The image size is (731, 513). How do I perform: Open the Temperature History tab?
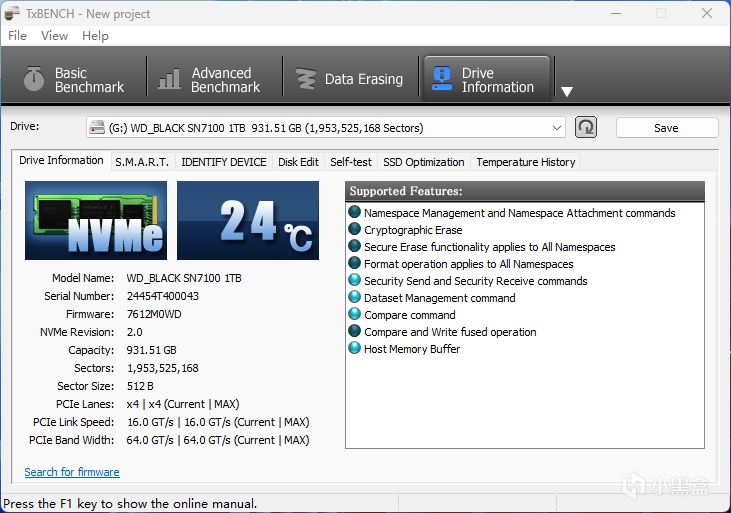(x=525, y=162)
